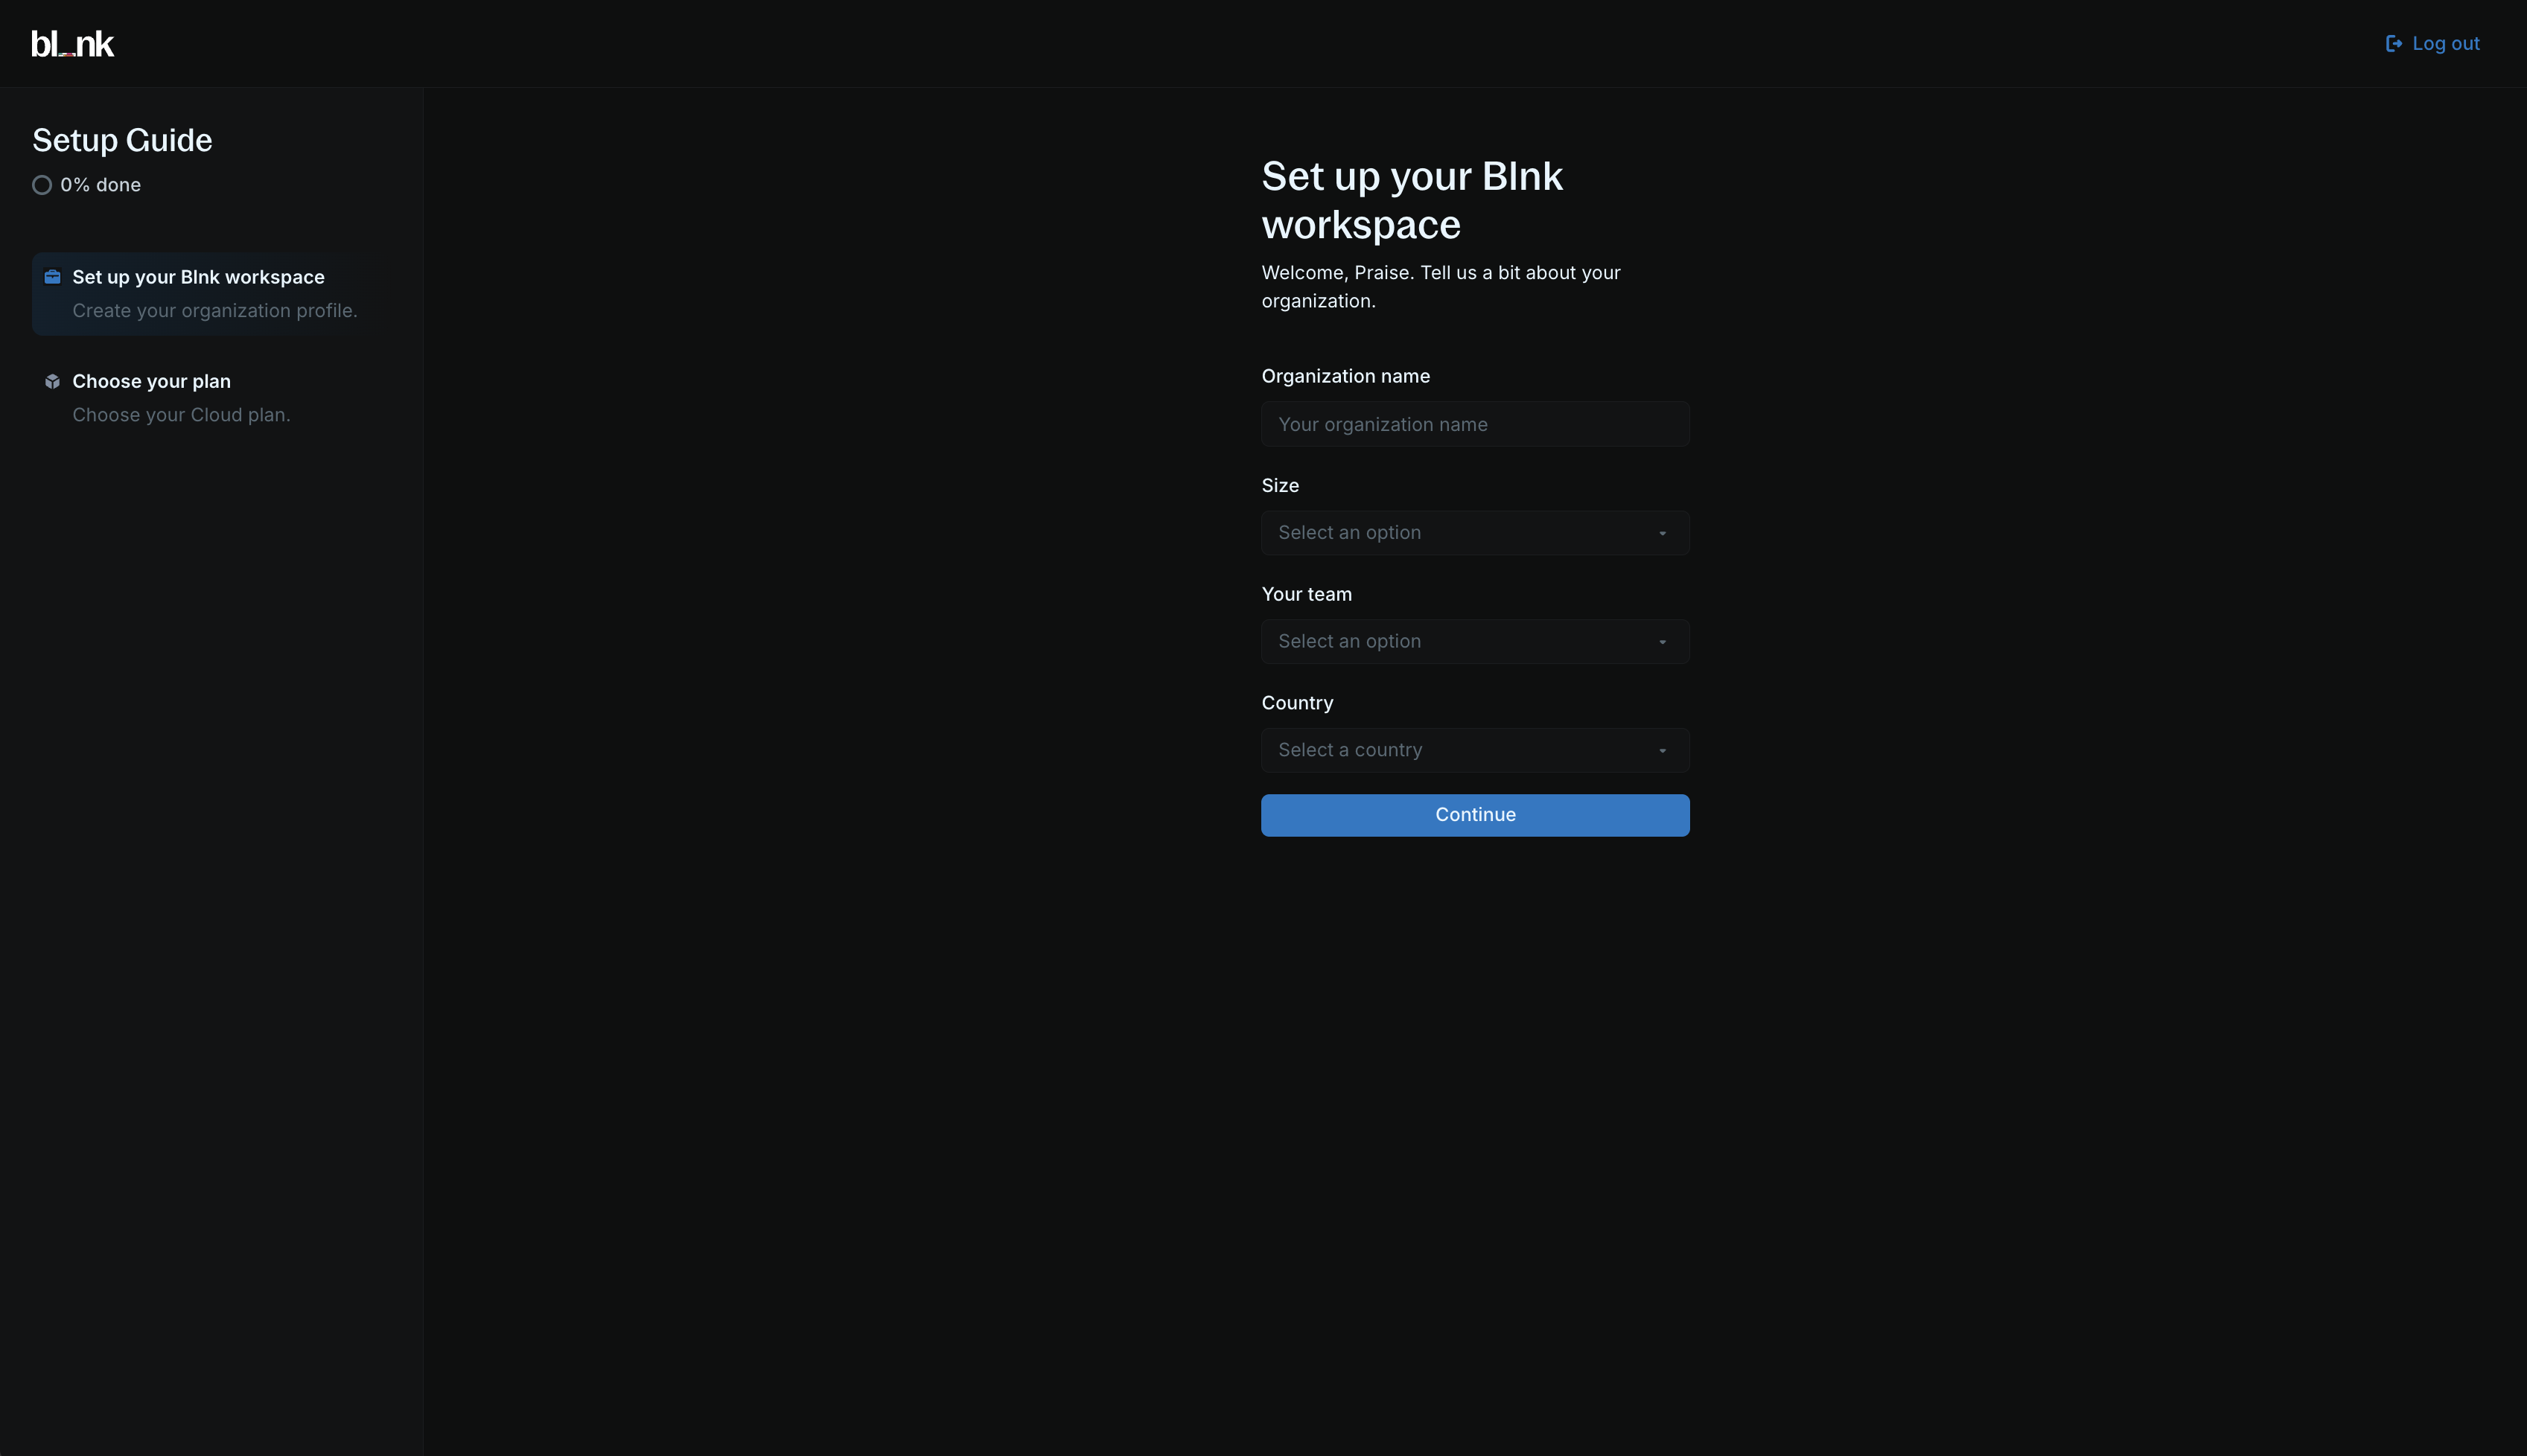Image resolution: width=2527 pixels, height=1456 pixels.
Task: Click the Setup Guide heading
Action: point(122,140)
